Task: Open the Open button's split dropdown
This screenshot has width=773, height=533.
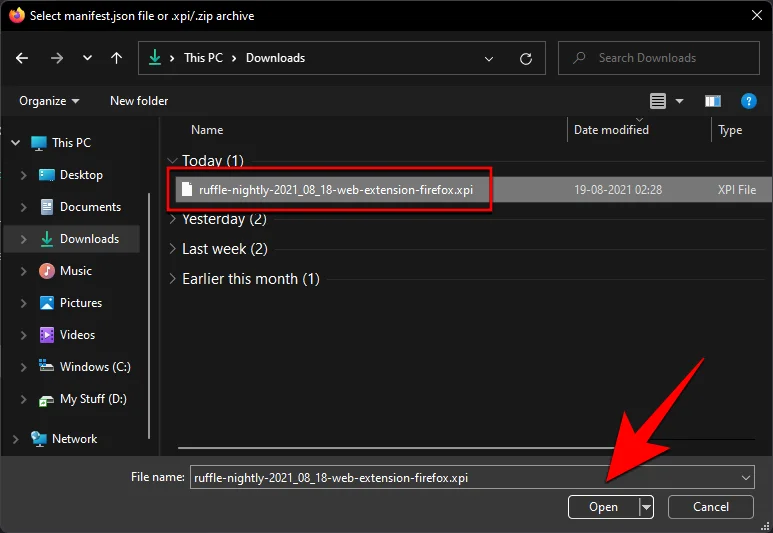Action: coord(646,507)
